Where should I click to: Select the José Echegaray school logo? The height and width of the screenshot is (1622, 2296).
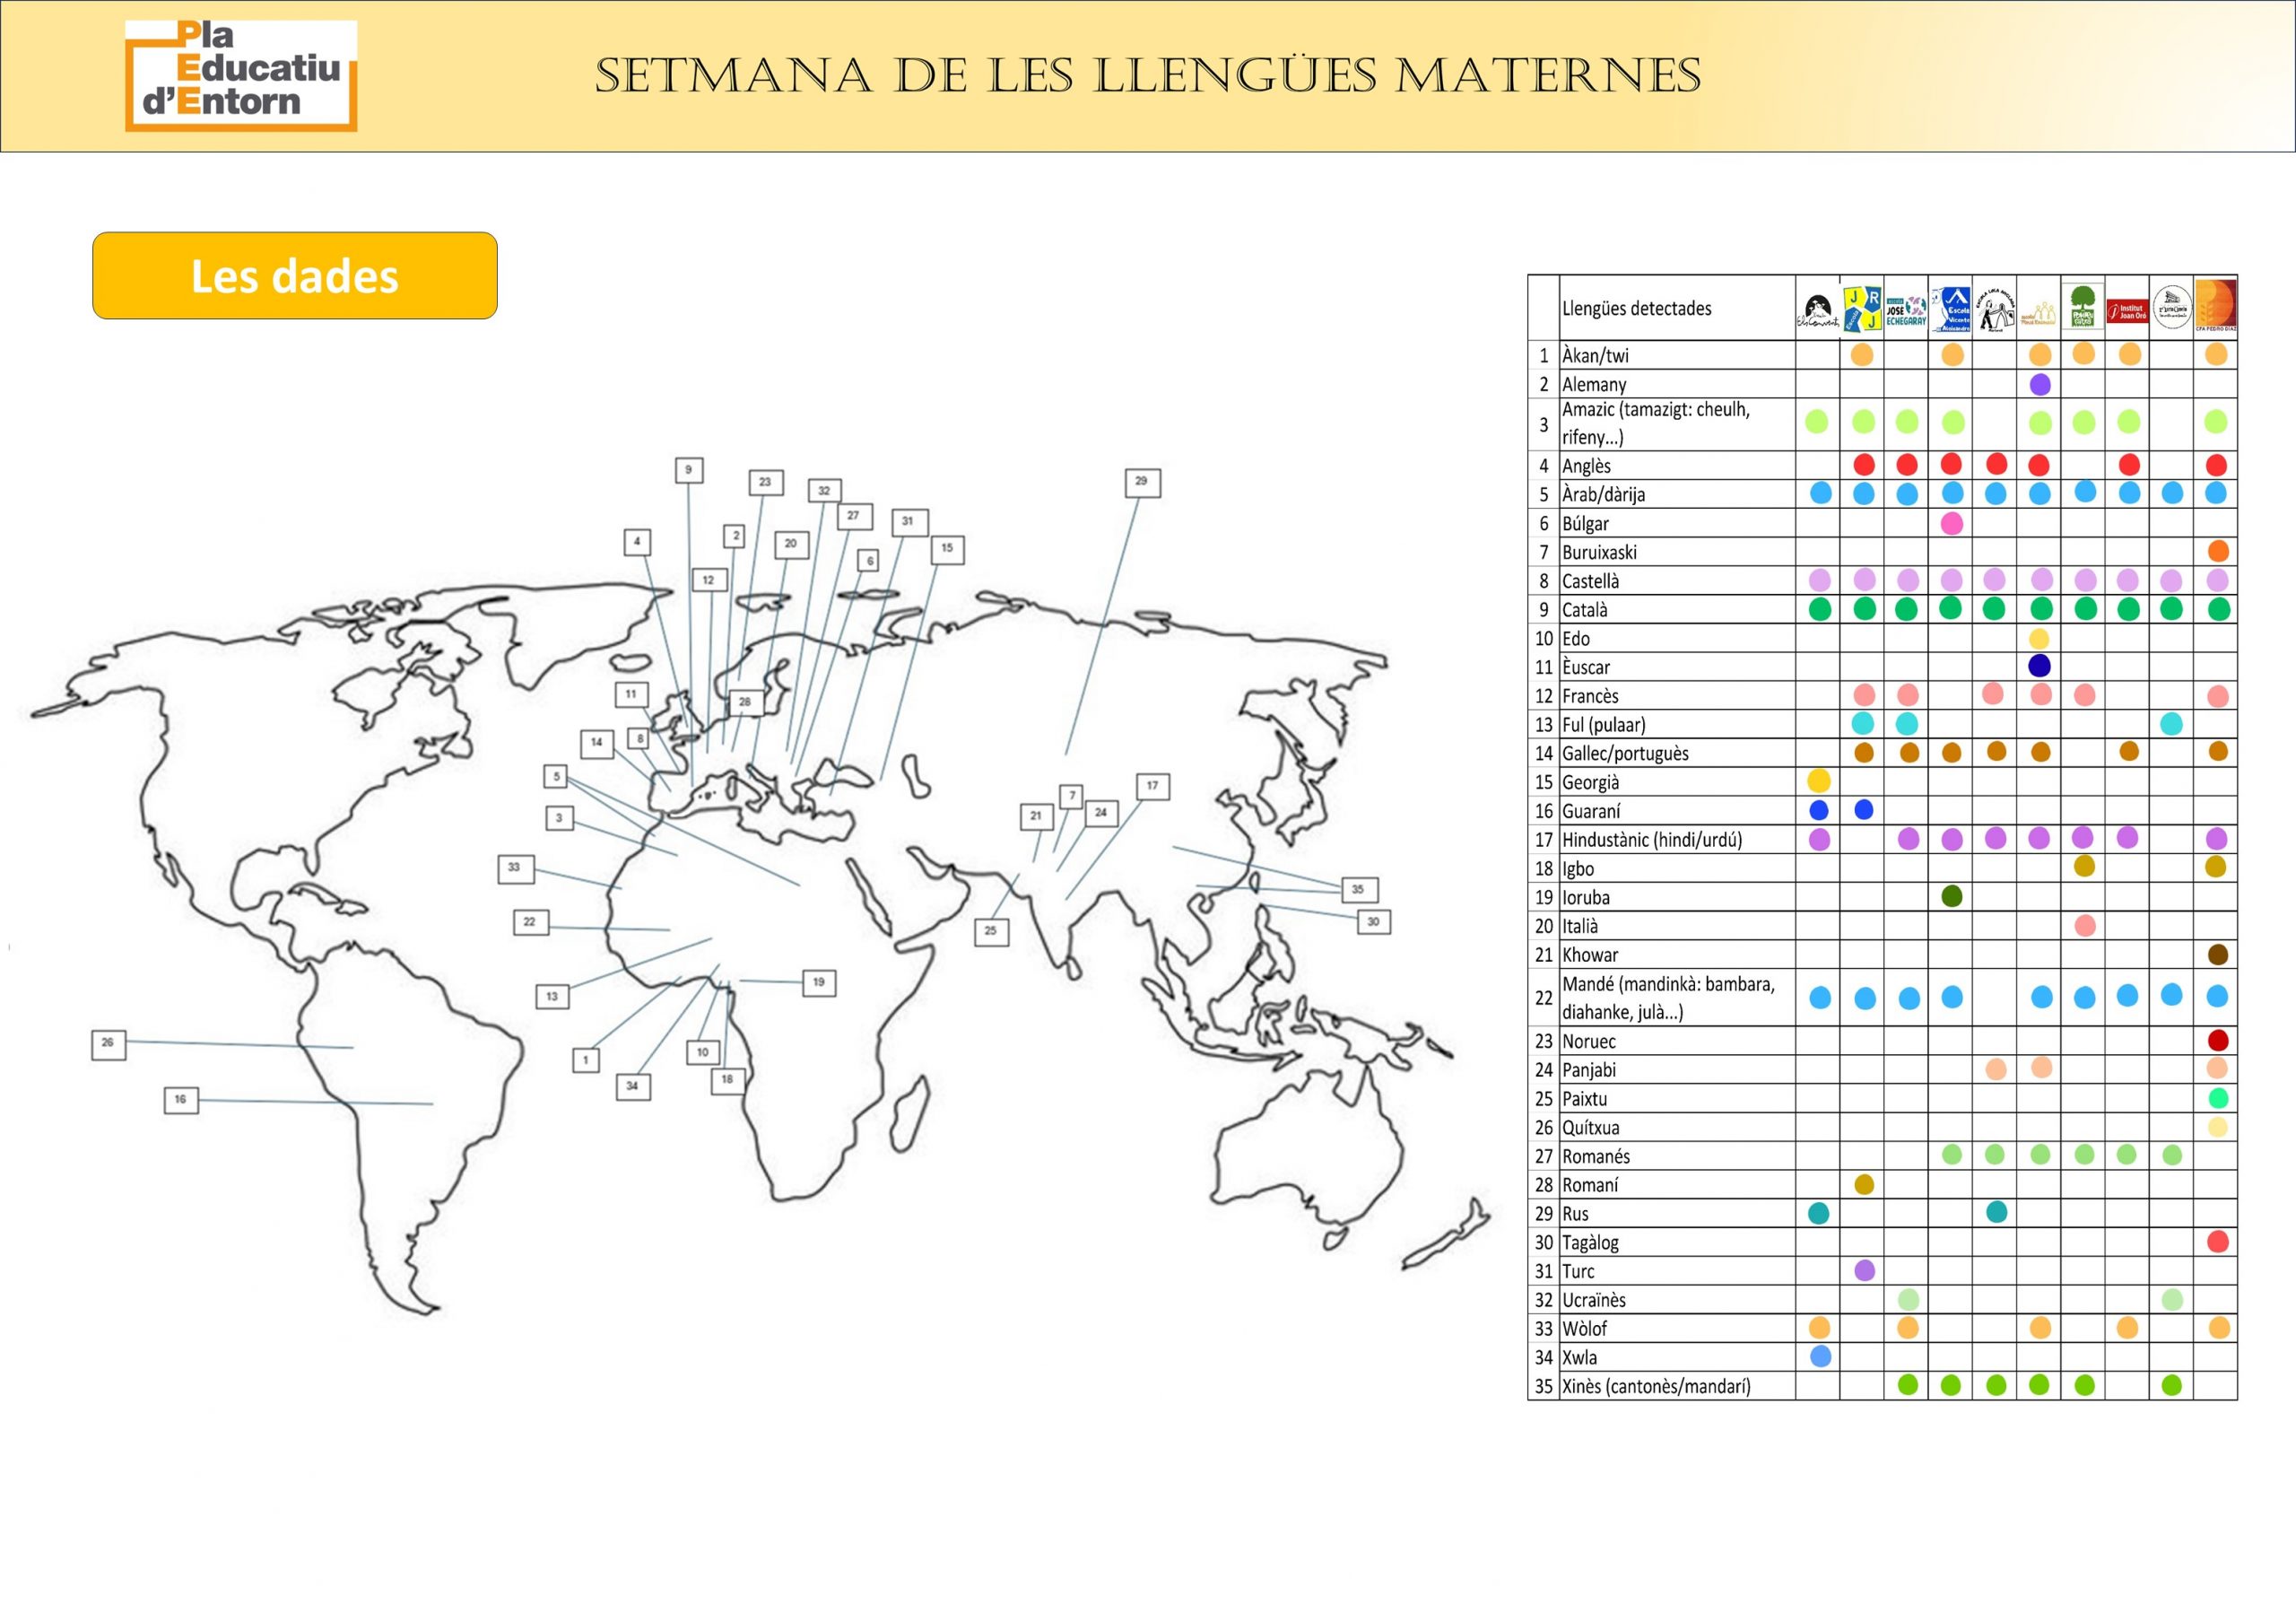pos(1906,312)
